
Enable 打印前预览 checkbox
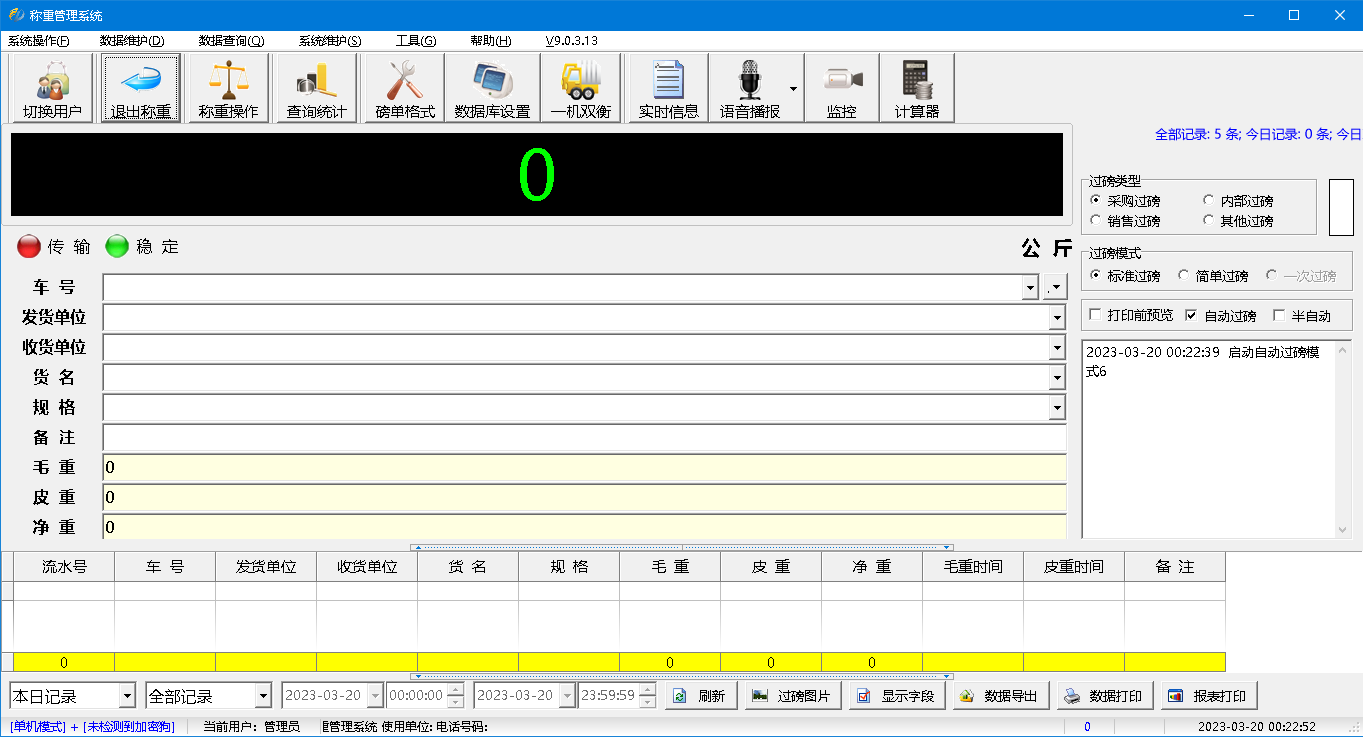[1131, 316]
